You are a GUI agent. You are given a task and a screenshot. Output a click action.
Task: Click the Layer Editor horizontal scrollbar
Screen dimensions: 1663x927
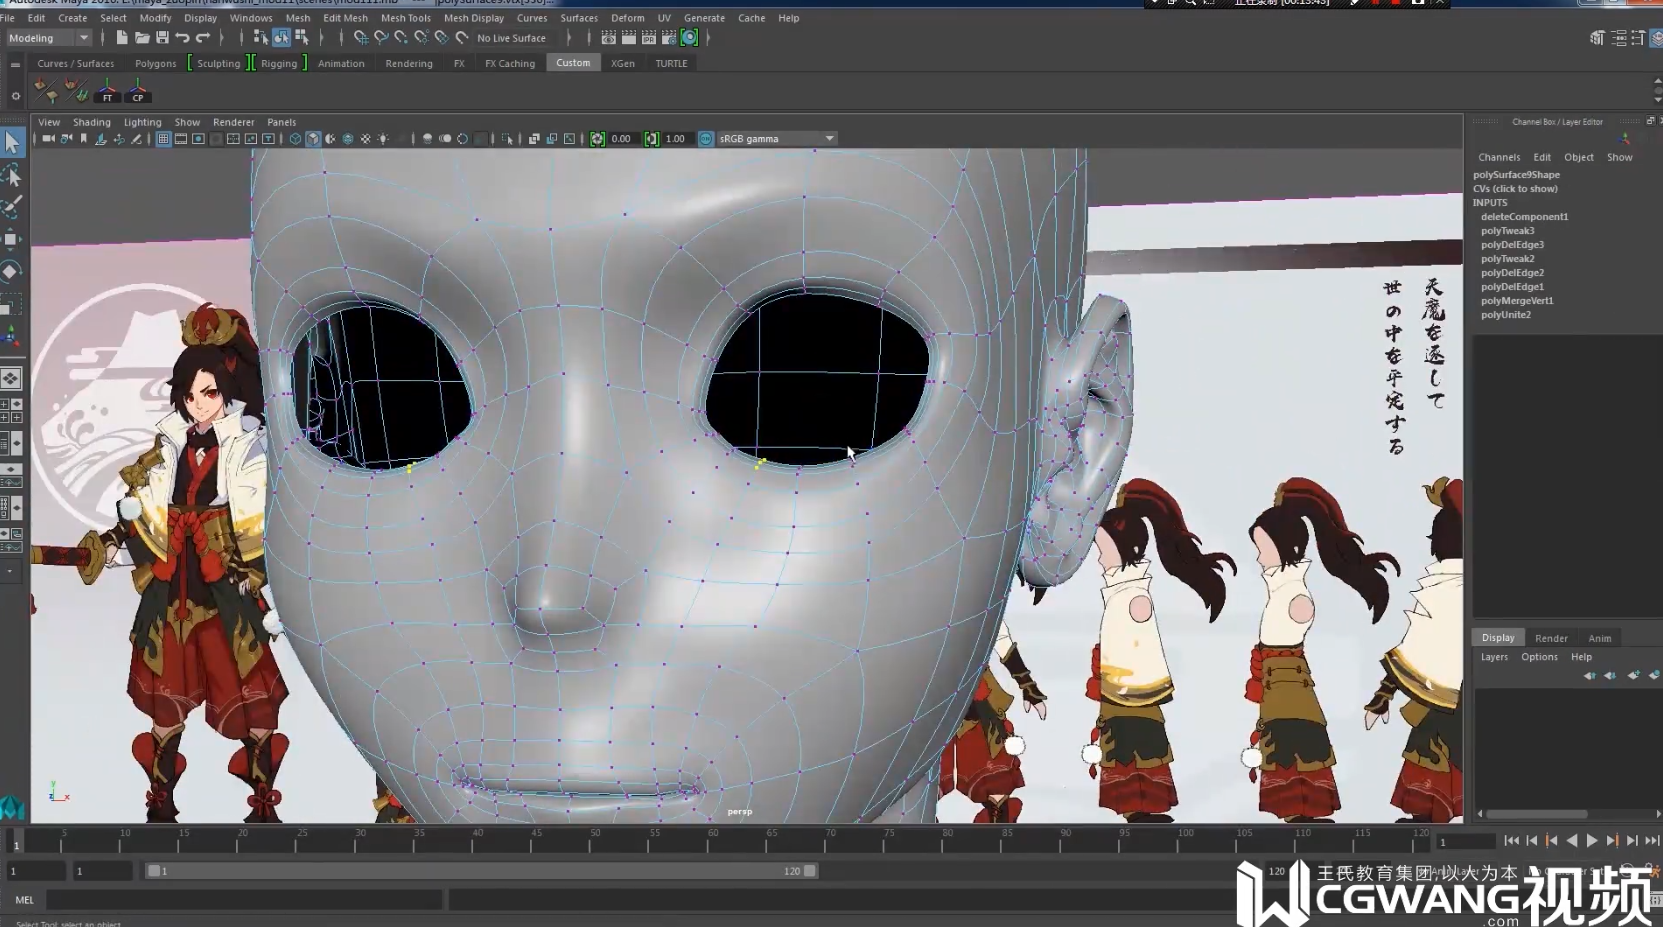point(1538,814)
